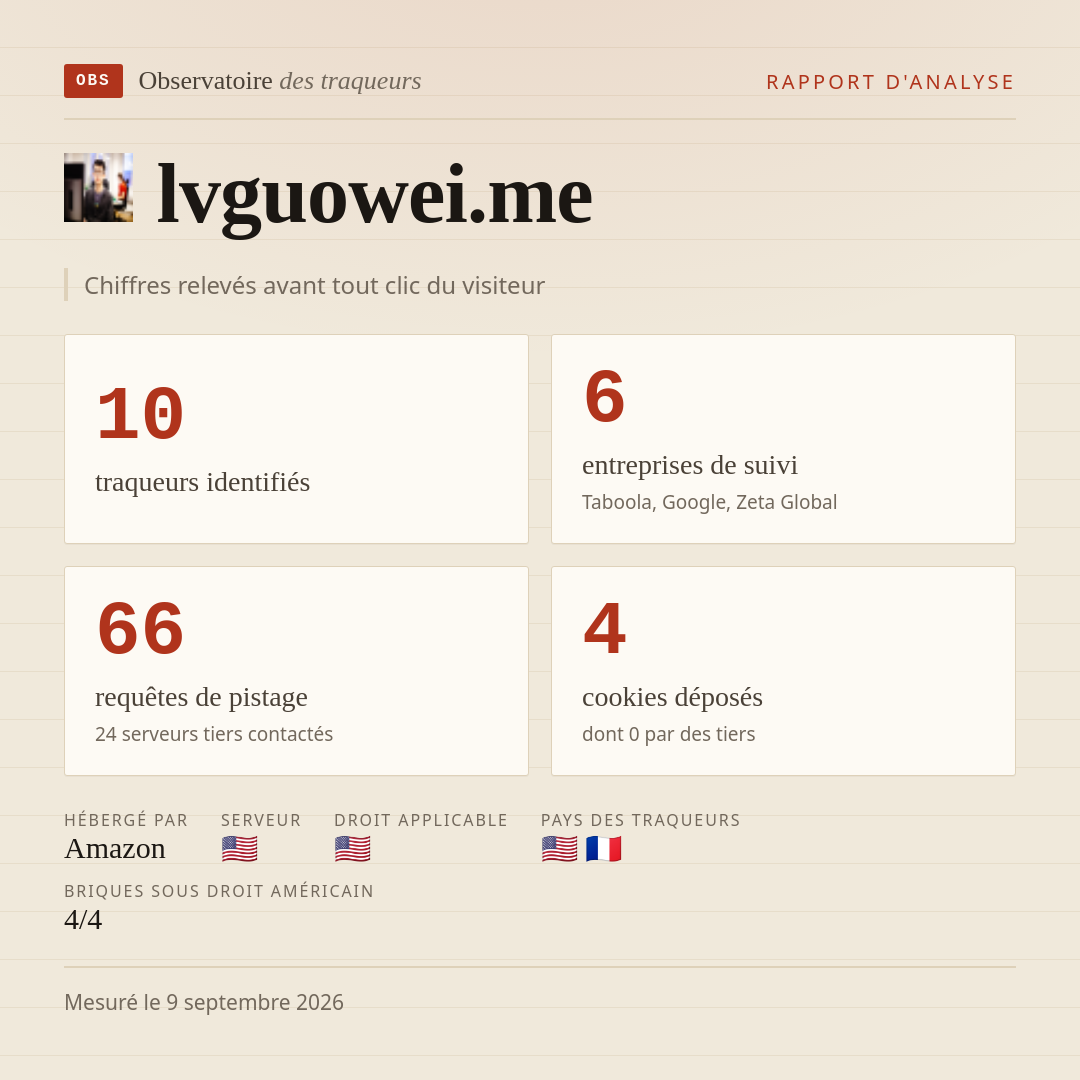The width and height of the screenshot is (1080, 1080).
Task: Click the number 6 of tracking companies
Action: pos(605,397)
